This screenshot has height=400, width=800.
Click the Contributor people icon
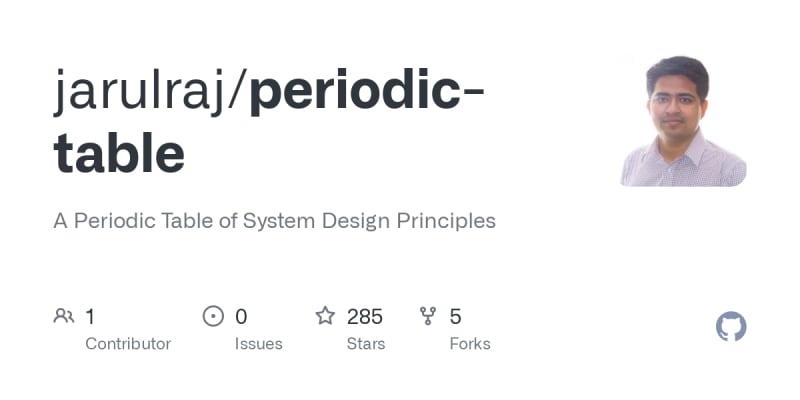(x=64, y=317)
